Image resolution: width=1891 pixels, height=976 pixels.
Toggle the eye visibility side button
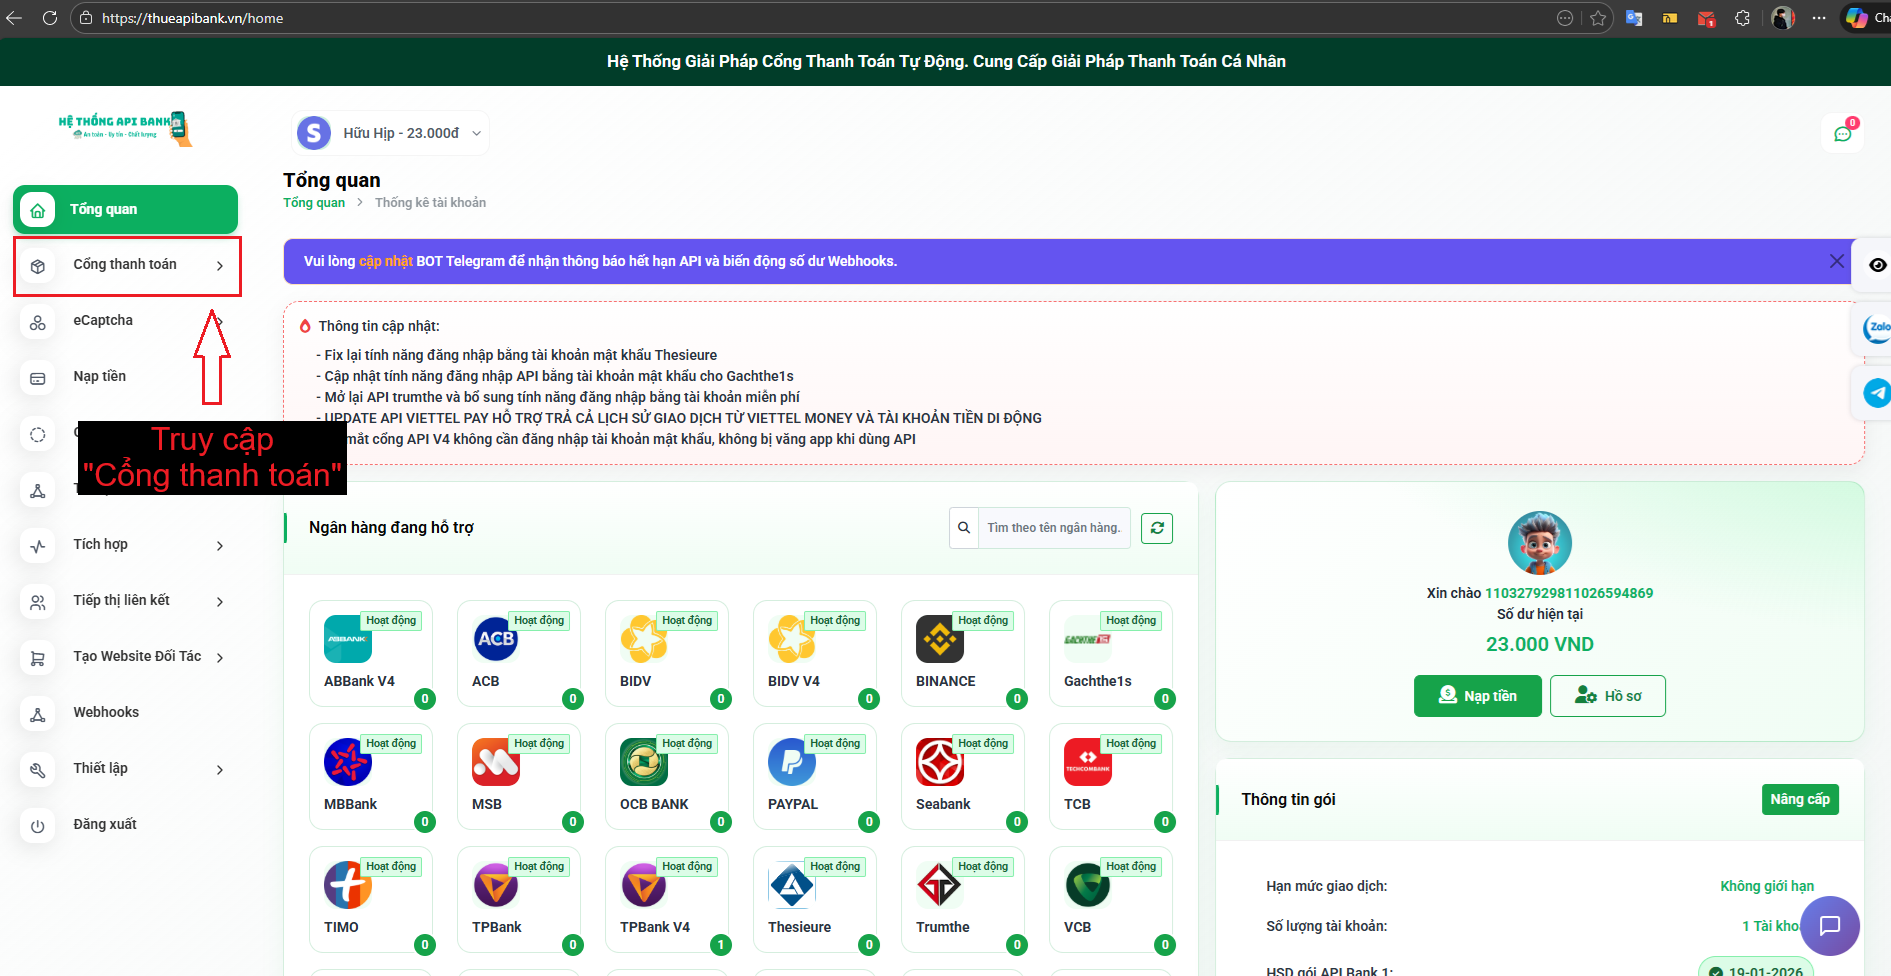click(1877, 265)
